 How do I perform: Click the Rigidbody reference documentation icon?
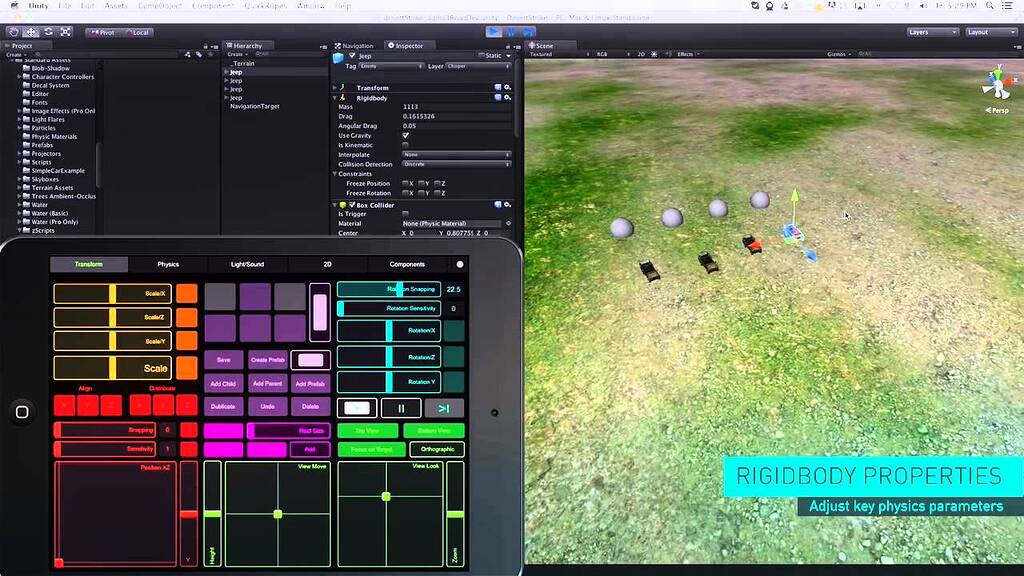pos(499,97)
